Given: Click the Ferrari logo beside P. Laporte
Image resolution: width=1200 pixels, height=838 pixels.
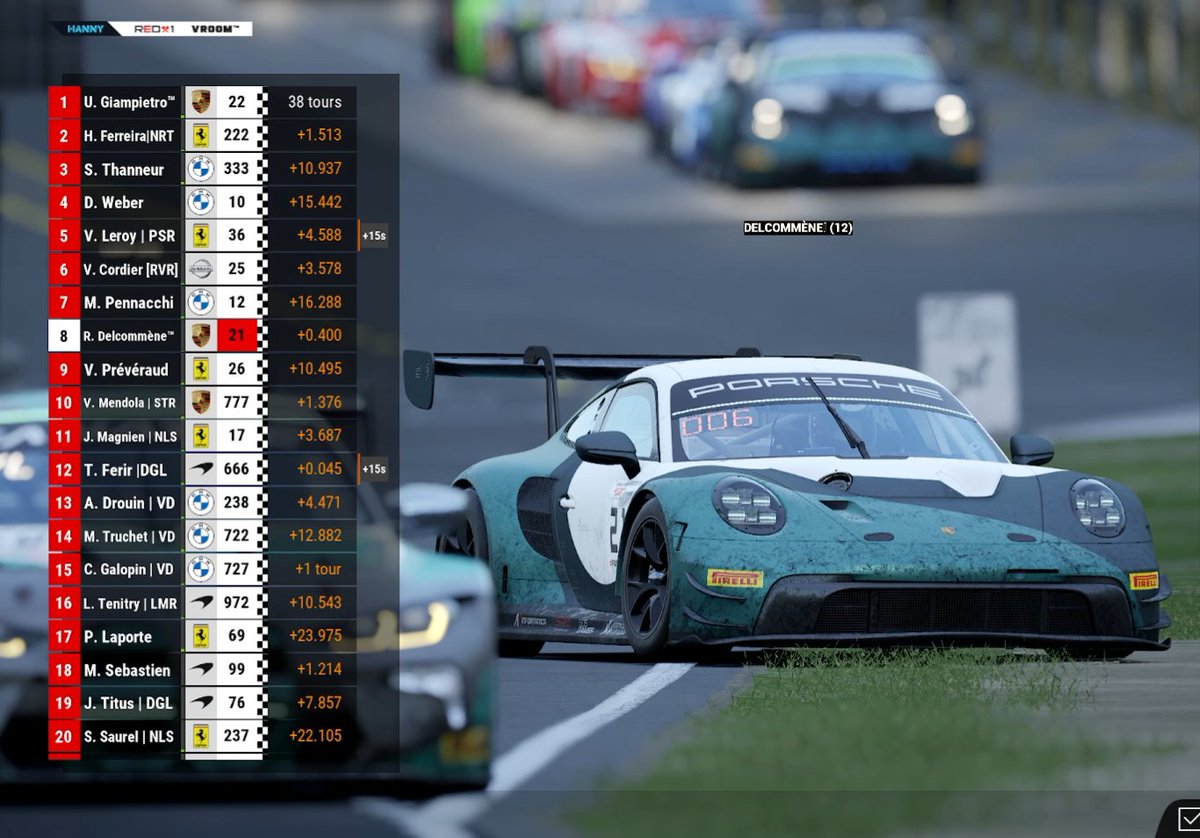Looking at the screenshot, I should (x=201, y=636).
